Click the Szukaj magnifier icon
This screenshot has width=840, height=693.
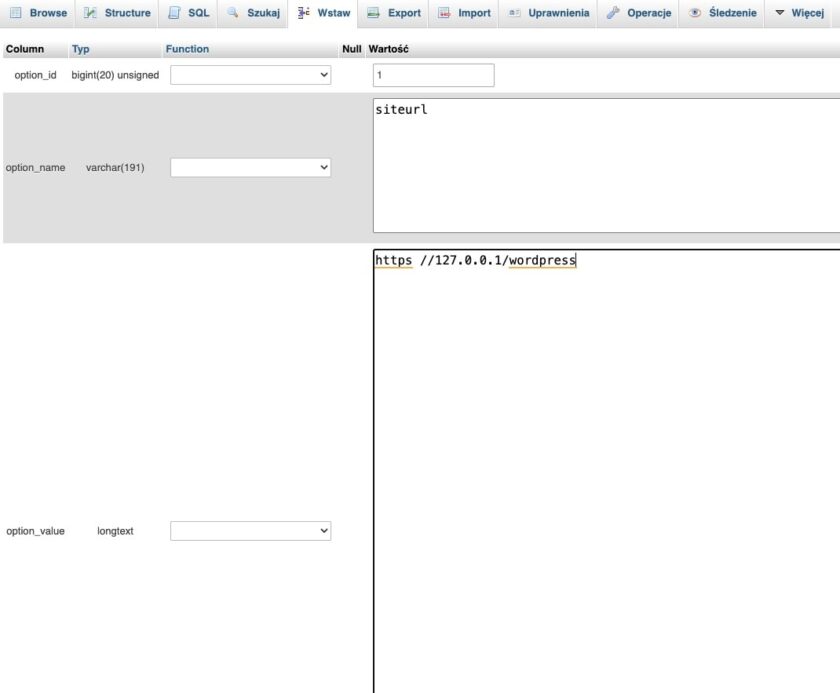click(x=233, y=13)
